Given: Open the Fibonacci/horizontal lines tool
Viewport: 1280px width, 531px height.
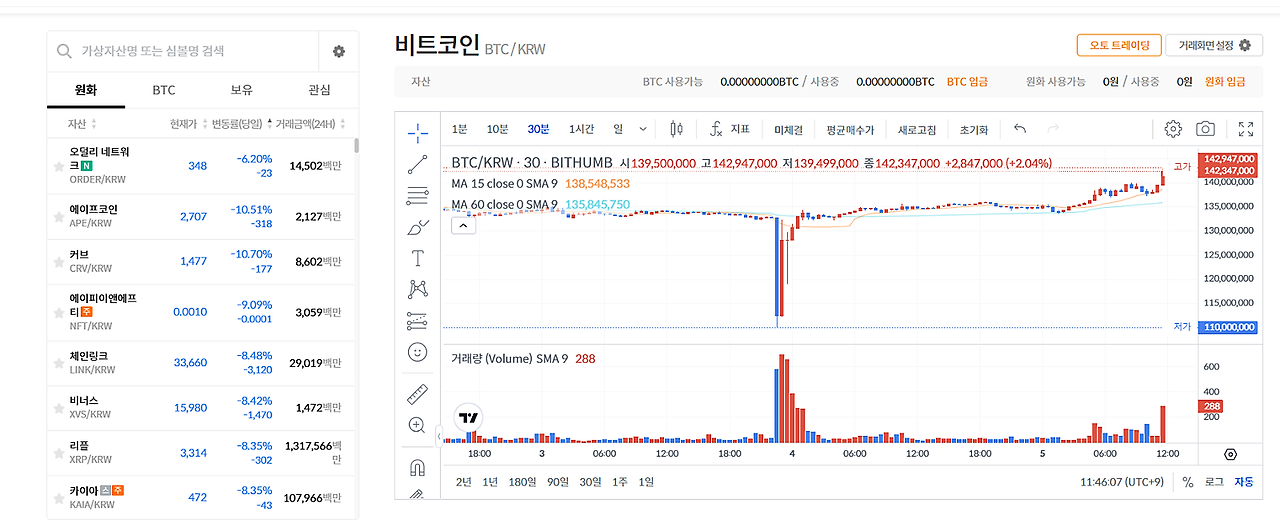Looking at the screenshot, I should pos(418,196).
